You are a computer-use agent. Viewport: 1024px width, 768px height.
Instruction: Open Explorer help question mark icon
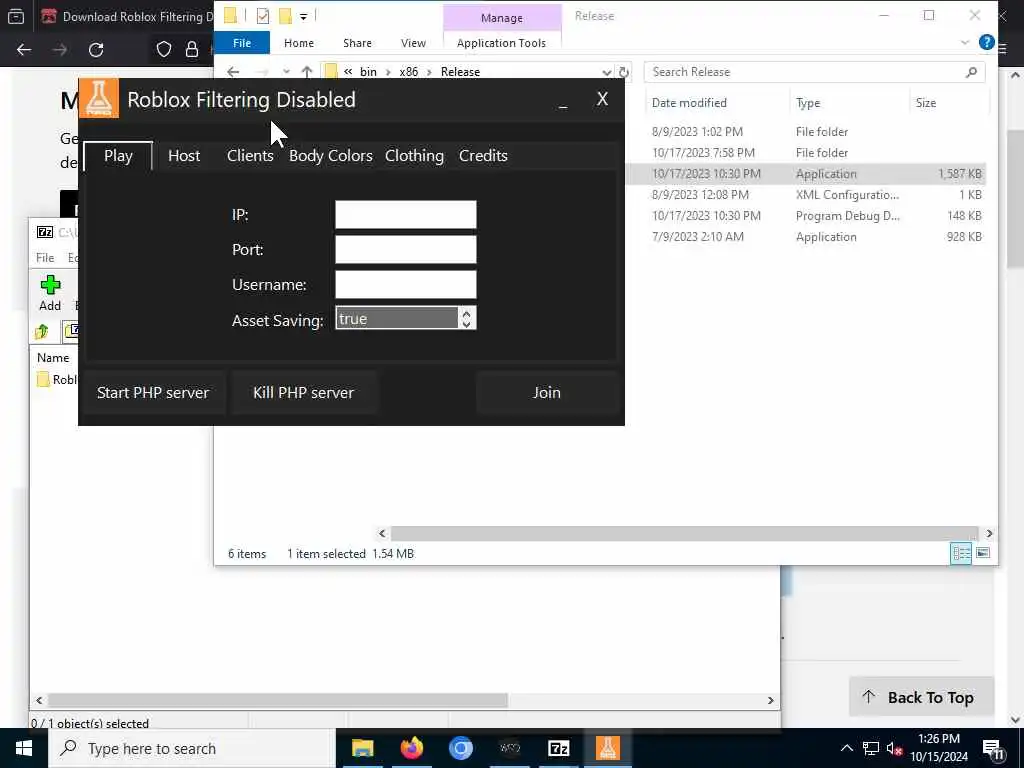986,42
